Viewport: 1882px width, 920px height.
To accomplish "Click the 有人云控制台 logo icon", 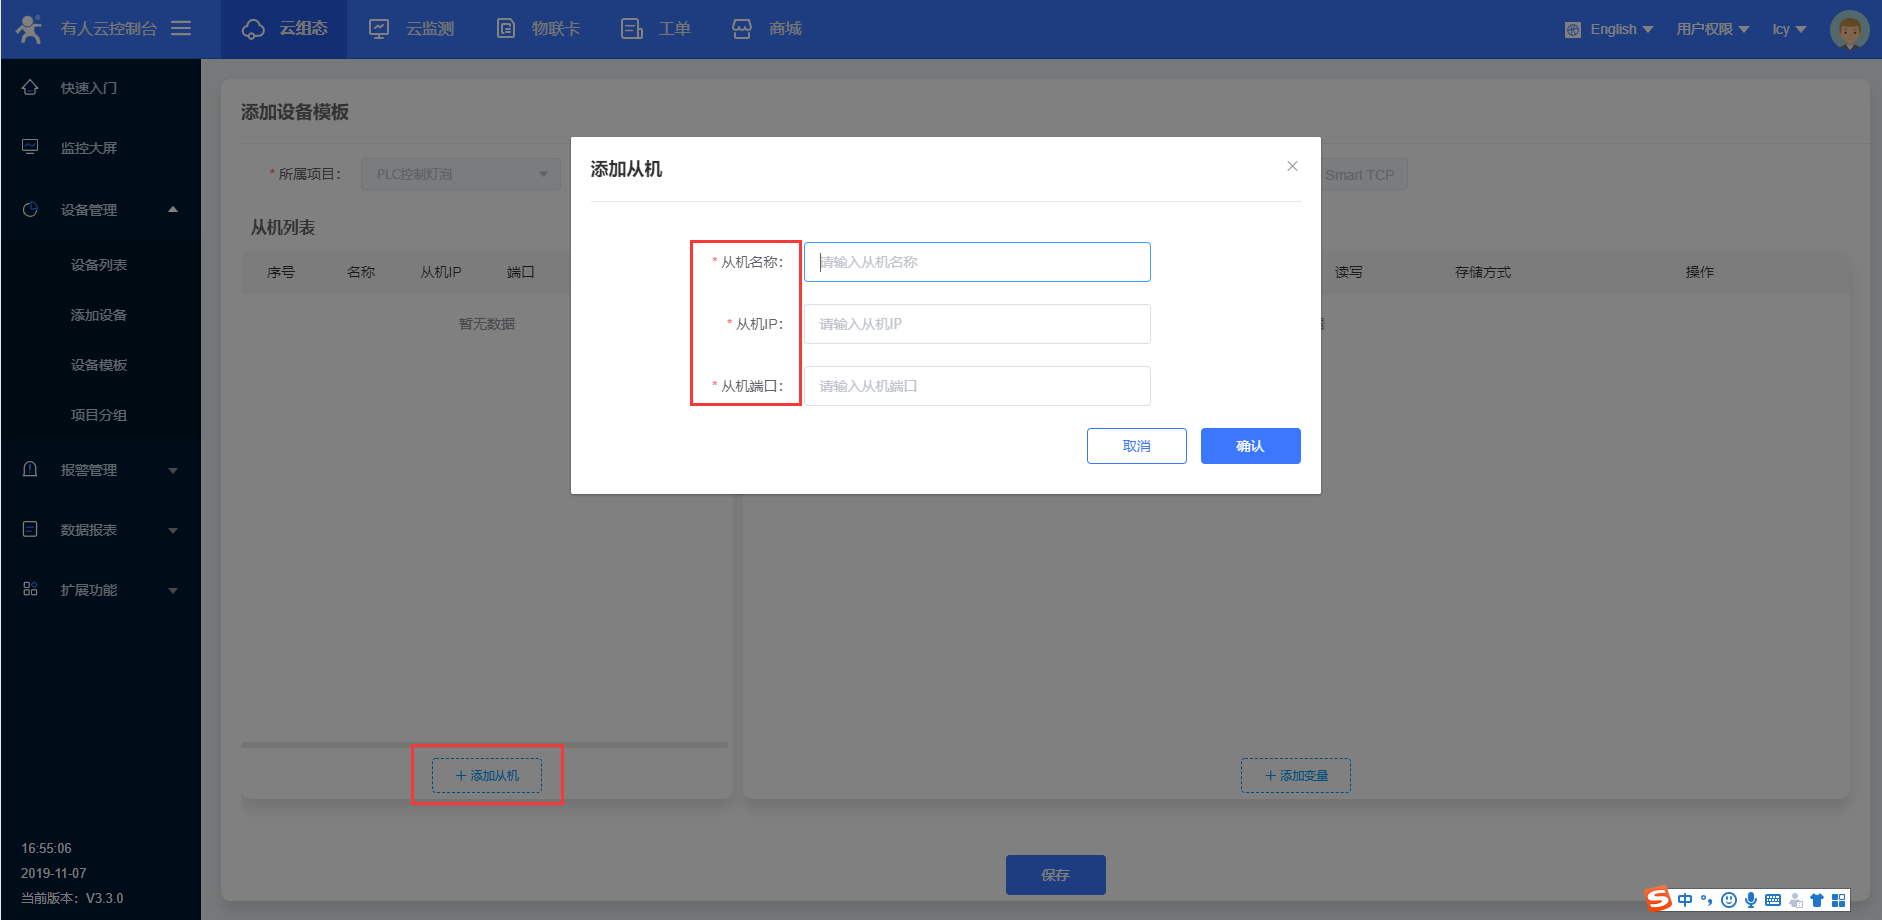I will 29,28.
